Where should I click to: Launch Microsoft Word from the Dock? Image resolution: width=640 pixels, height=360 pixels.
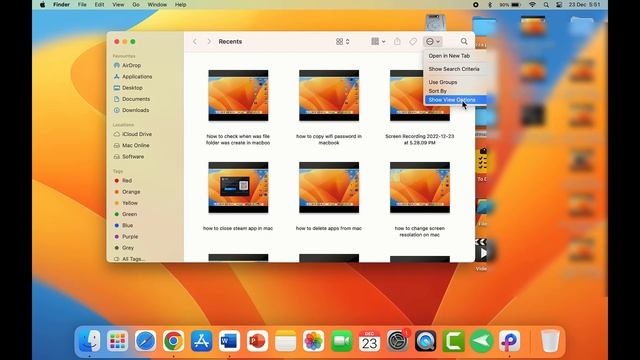[x=229, y=341]
